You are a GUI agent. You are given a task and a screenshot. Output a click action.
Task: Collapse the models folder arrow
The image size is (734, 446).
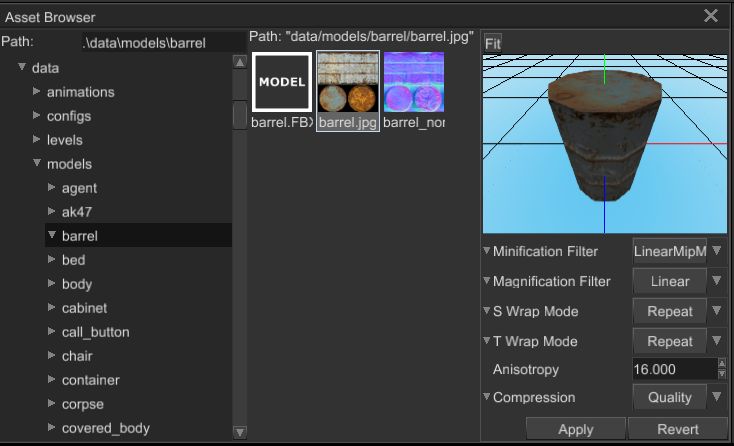37,163
